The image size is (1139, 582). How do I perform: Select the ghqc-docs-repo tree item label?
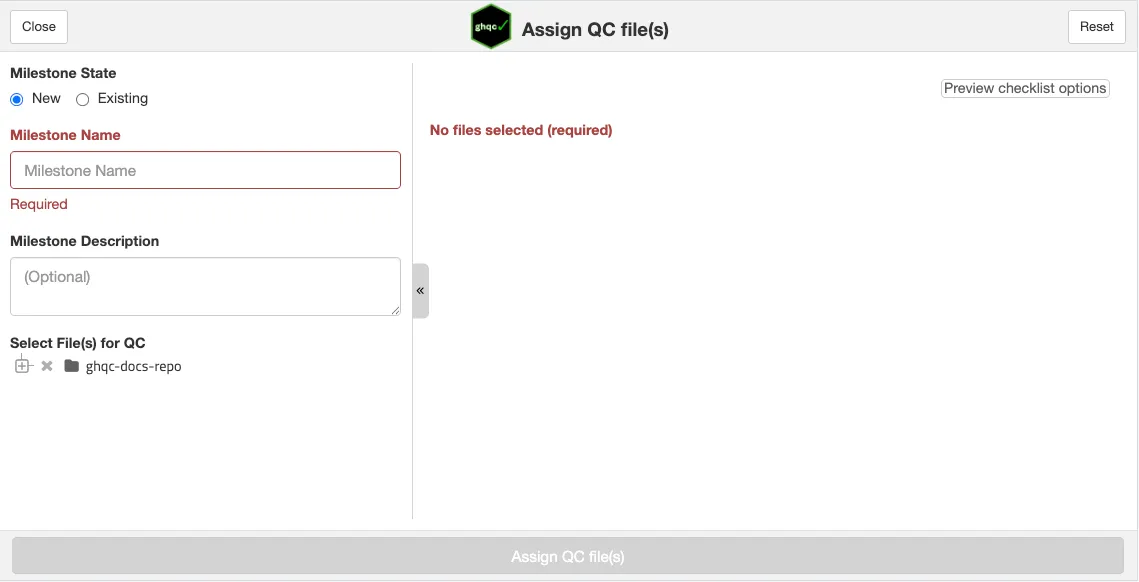134,366
